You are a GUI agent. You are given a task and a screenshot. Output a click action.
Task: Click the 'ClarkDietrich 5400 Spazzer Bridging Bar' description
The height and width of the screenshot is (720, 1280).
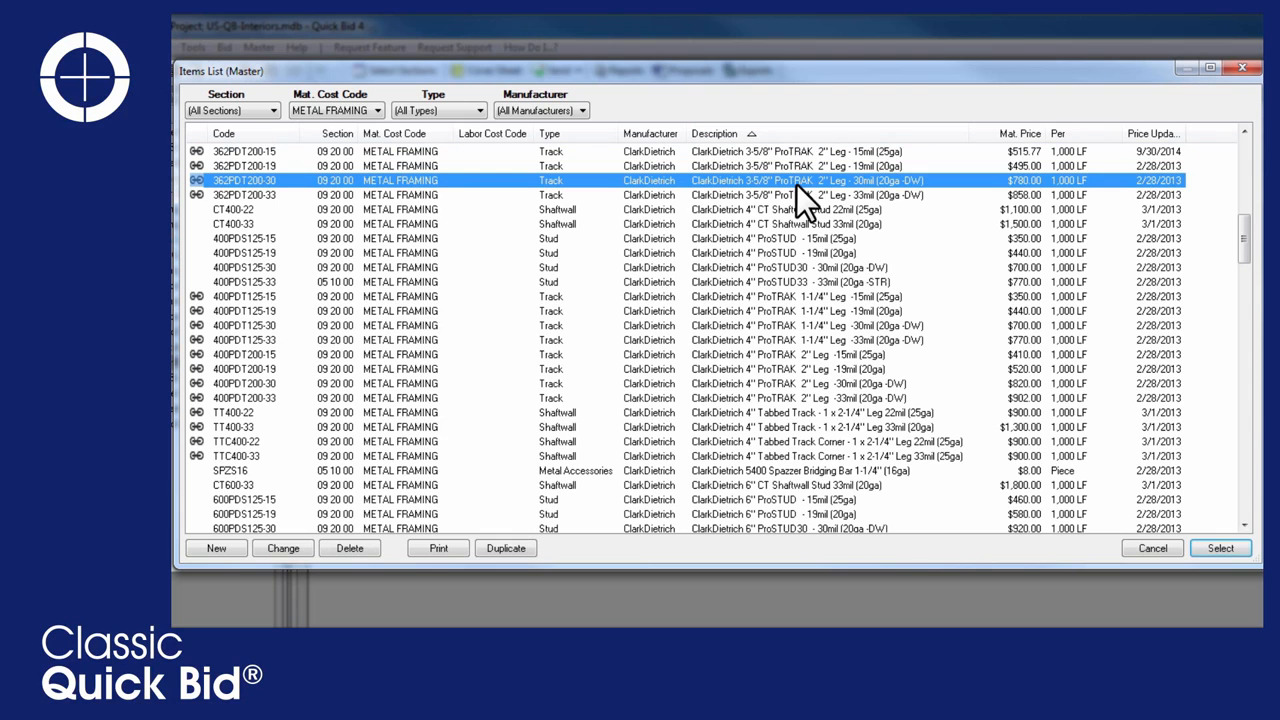coord(801,471)
